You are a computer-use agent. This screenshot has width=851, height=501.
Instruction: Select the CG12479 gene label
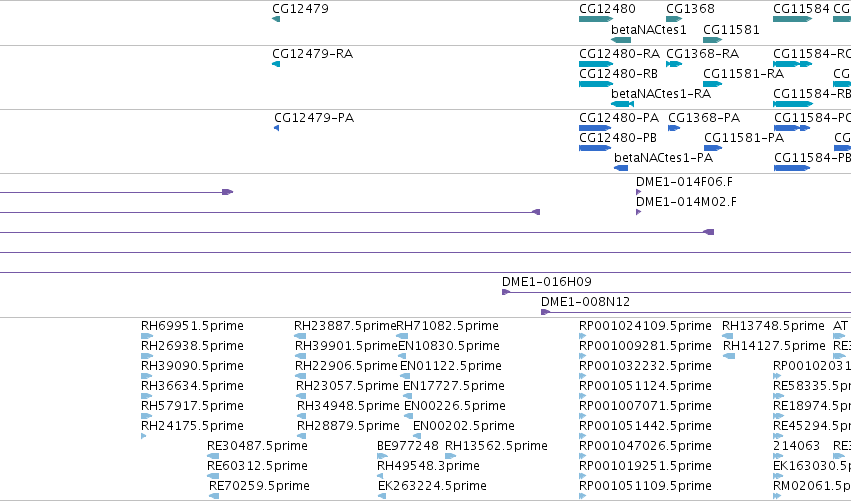tap(300, 9)
